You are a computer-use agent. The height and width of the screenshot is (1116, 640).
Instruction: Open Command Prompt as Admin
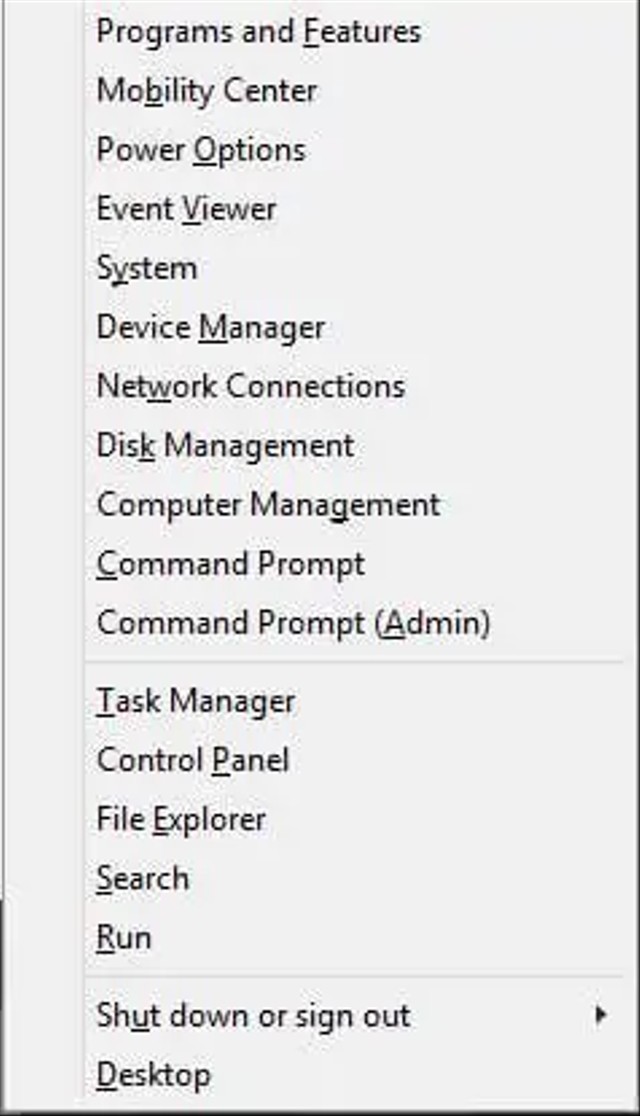(x=293, y=621)
